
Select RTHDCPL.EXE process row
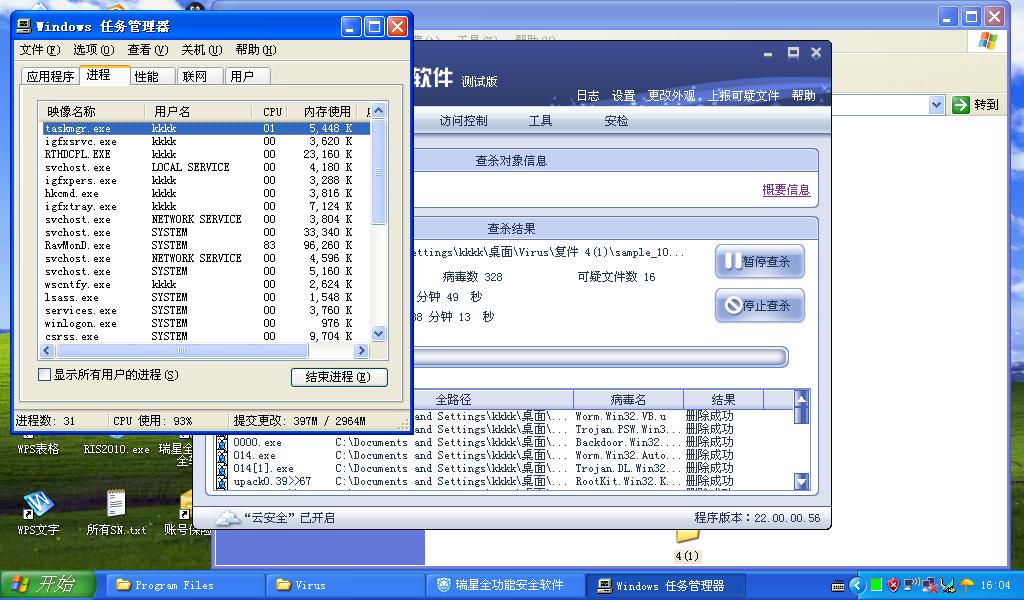point(206,154)
